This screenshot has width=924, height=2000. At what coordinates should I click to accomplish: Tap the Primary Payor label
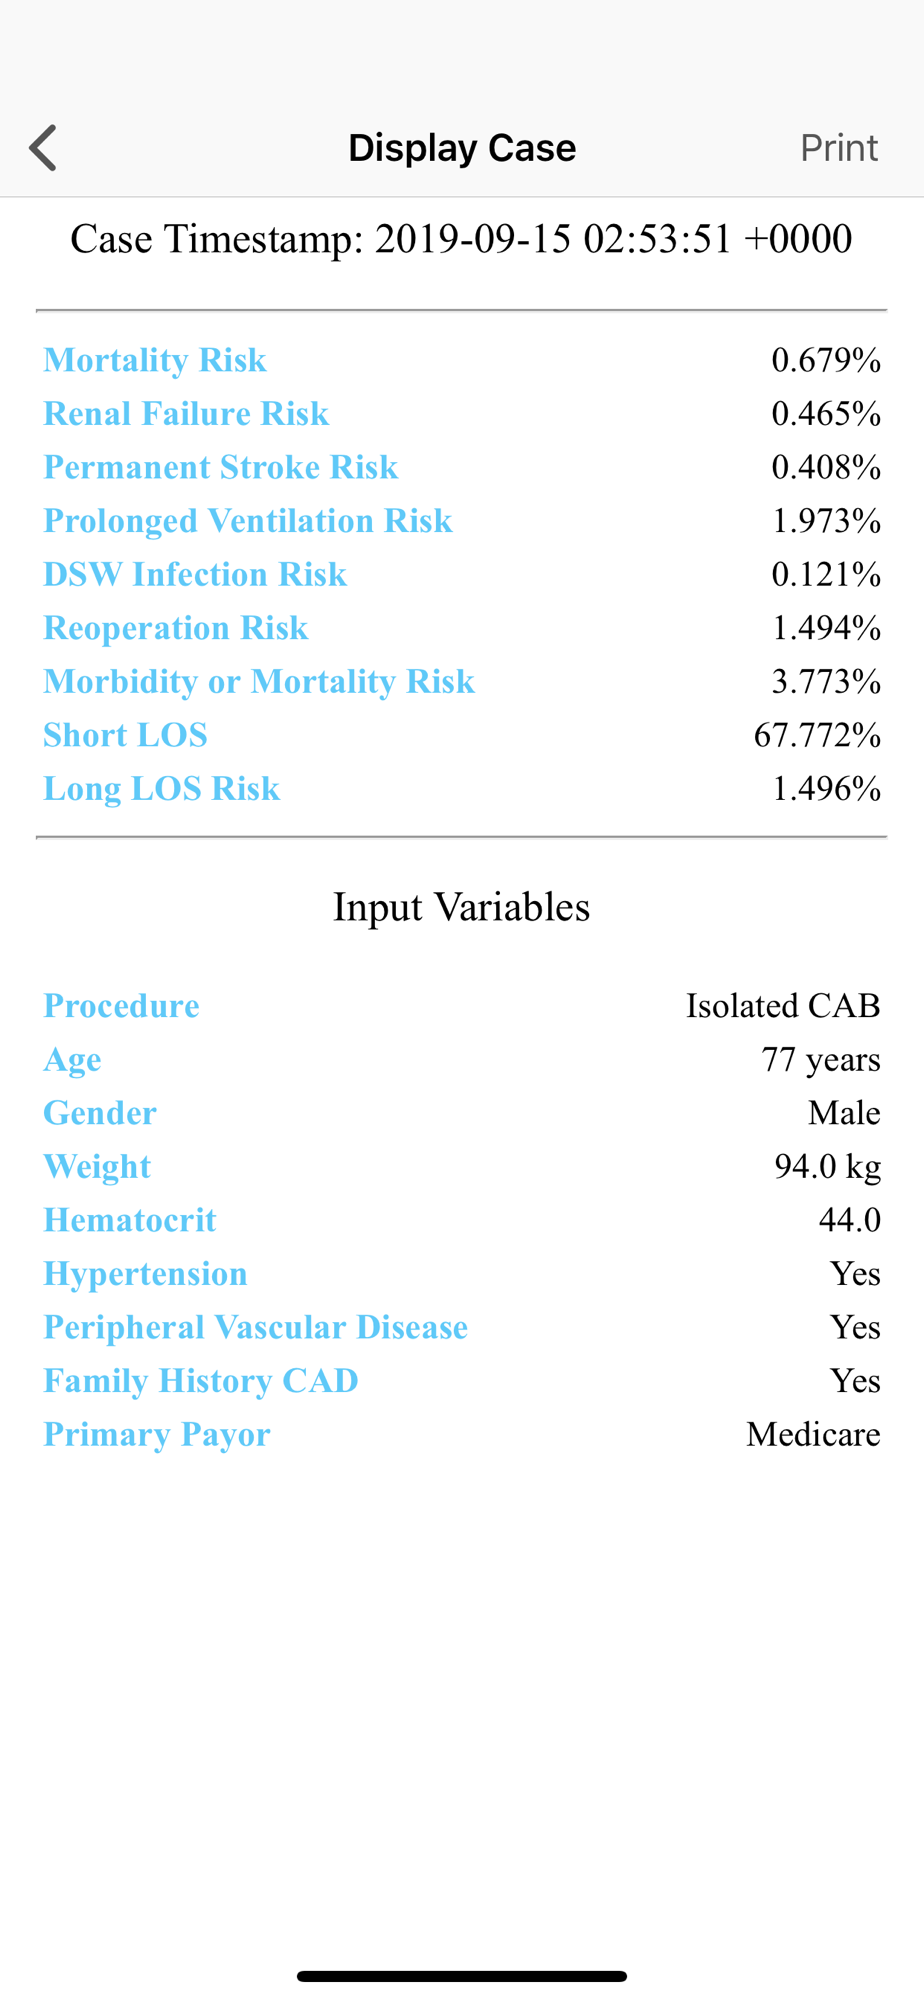157,1435
